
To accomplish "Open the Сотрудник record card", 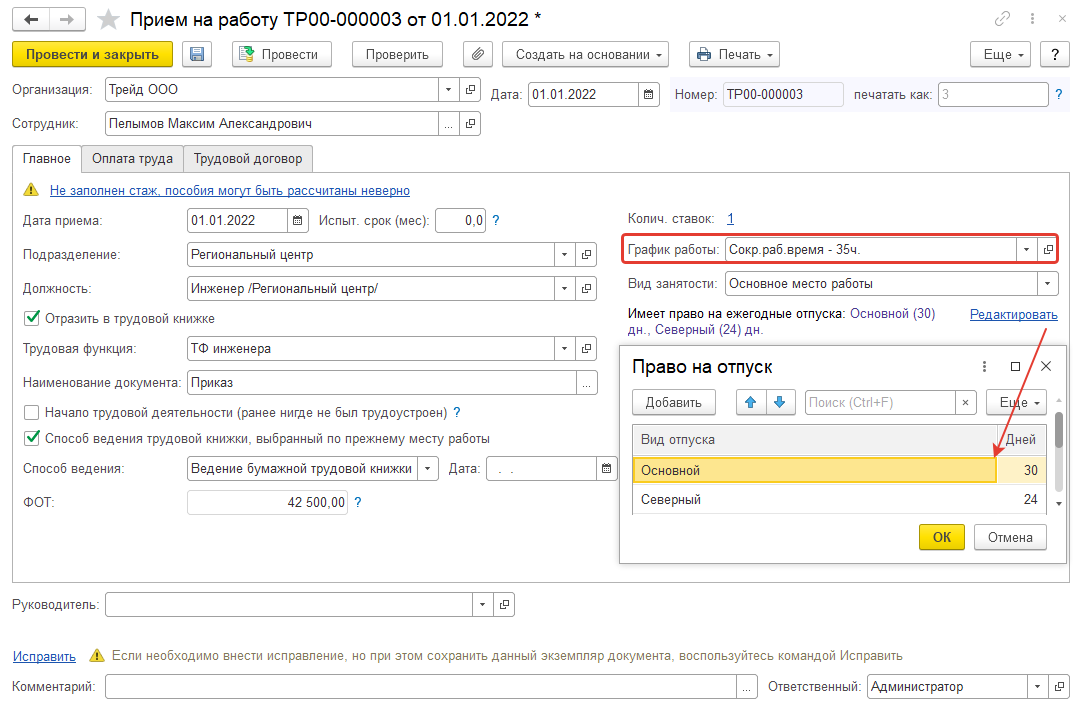I will coord(470,124).
